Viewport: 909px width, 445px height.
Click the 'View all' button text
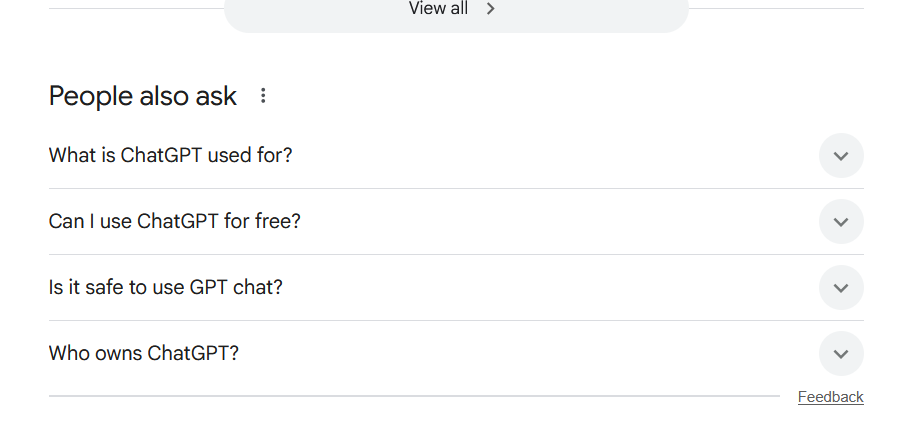pyautogui.click(x=438, y=9)
